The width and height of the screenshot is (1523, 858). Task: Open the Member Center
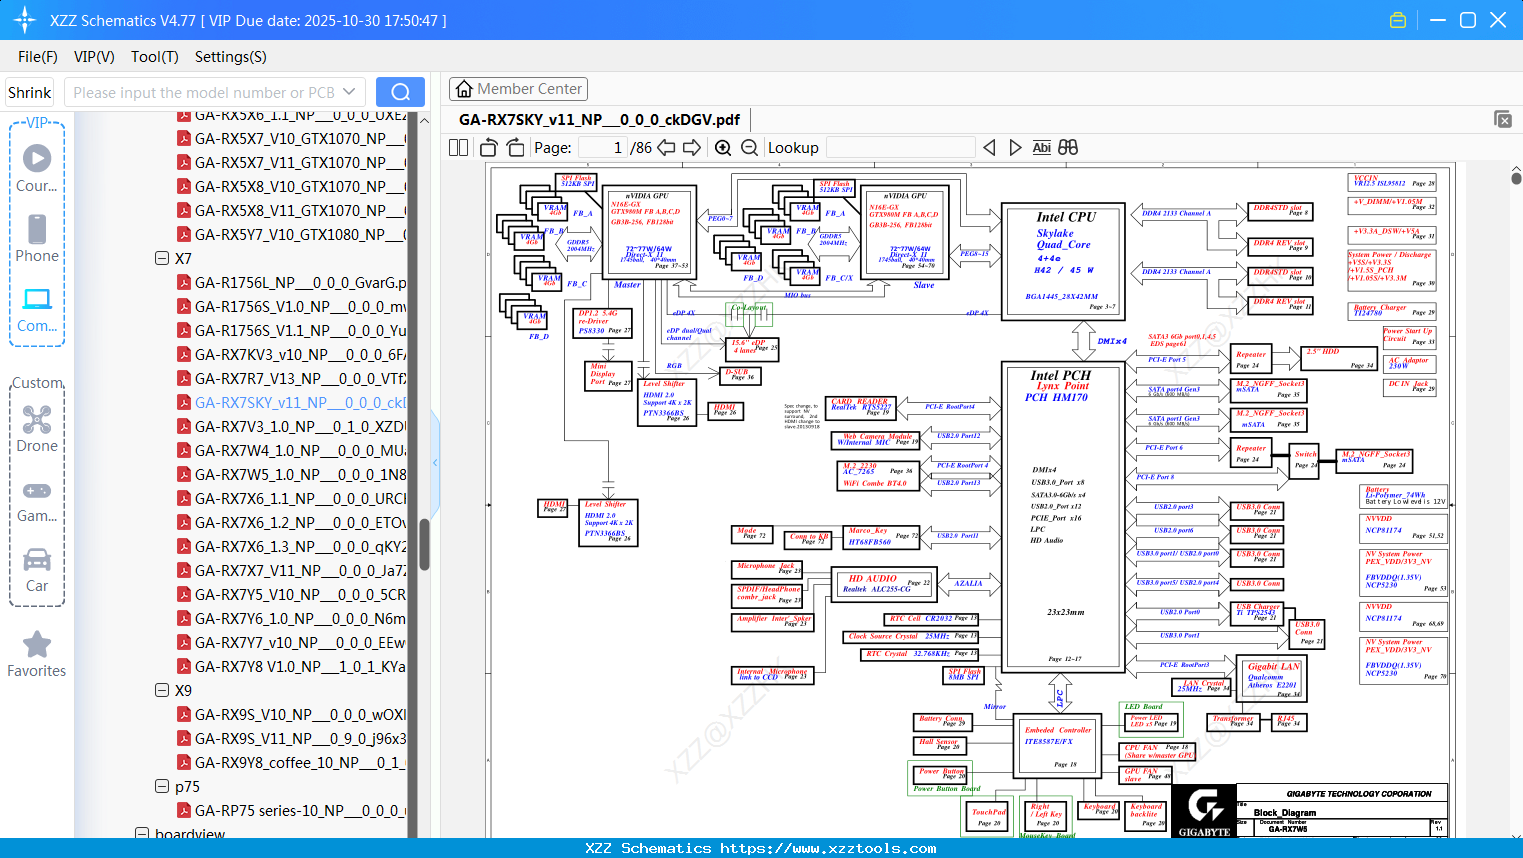click(518, 89)
